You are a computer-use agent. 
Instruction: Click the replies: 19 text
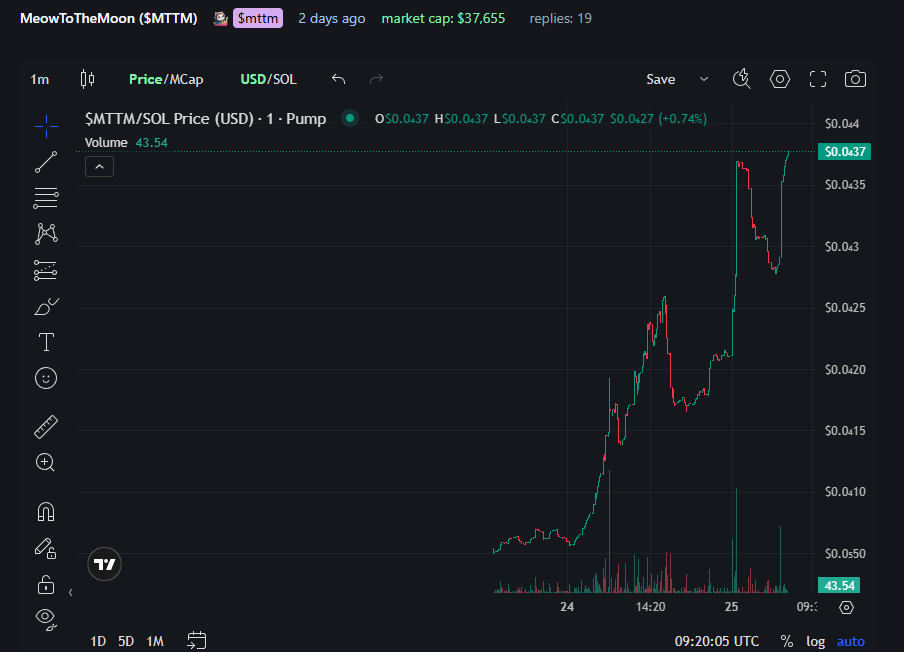[x=560, y=18]
